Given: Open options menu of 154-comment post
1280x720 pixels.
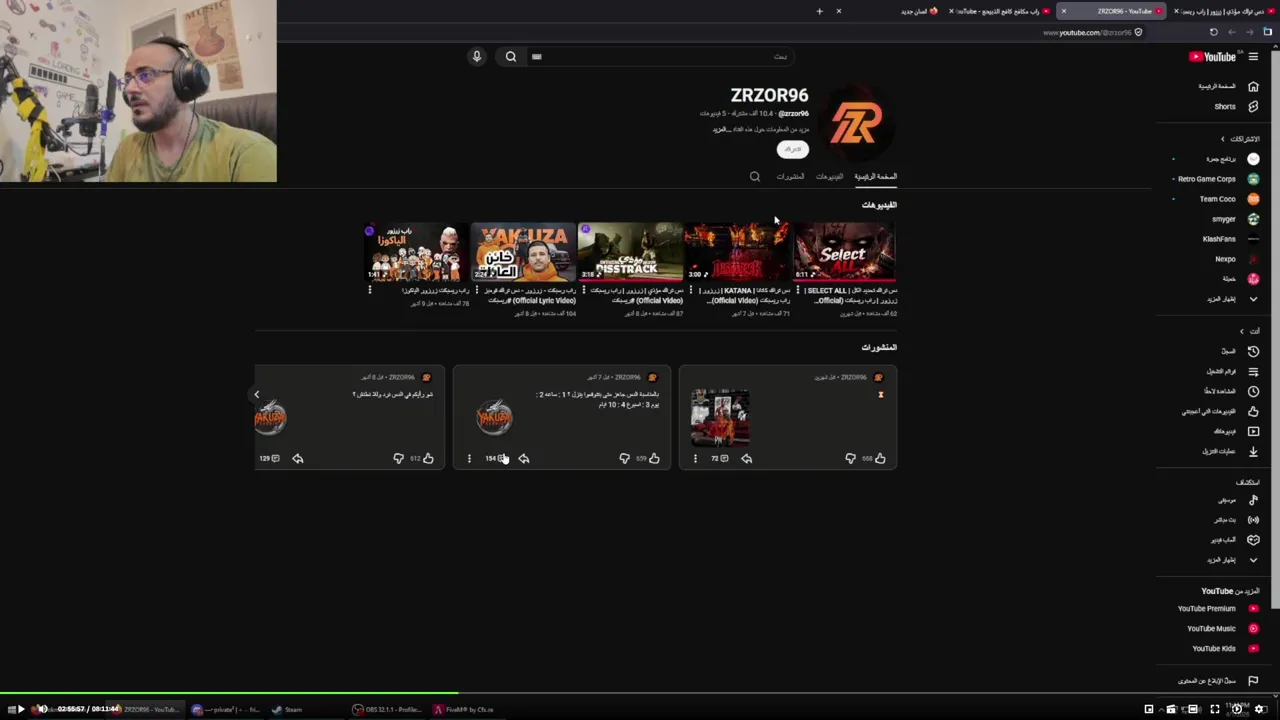Looking at the screenshot, I should click(469, 458).
